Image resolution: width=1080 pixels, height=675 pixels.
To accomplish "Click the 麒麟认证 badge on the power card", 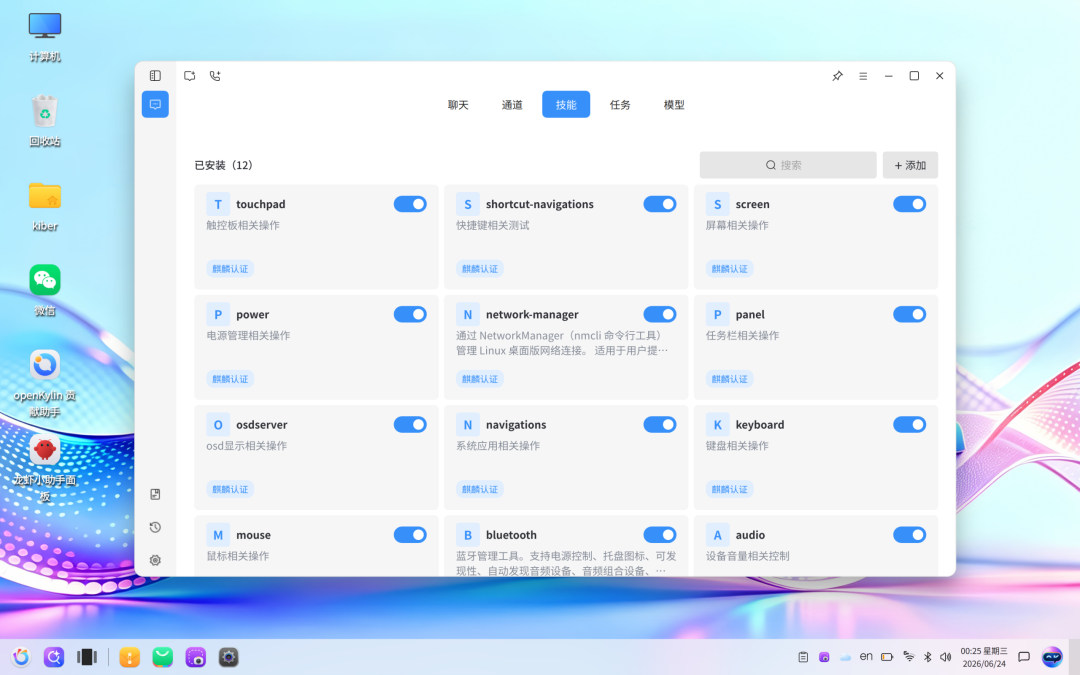I will pos(230,379).
